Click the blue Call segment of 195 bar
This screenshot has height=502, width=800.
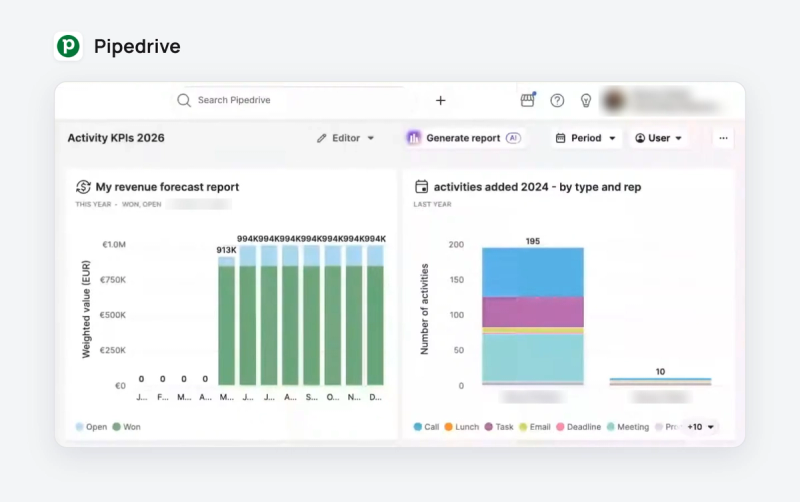pyautogui.click(x=533, y=272)
